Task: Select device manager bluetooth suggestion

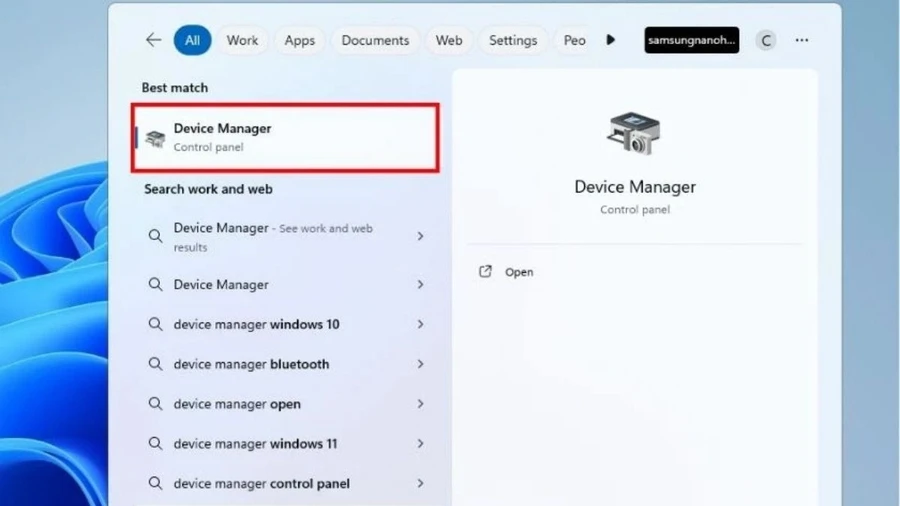Action: coord(285,364)
